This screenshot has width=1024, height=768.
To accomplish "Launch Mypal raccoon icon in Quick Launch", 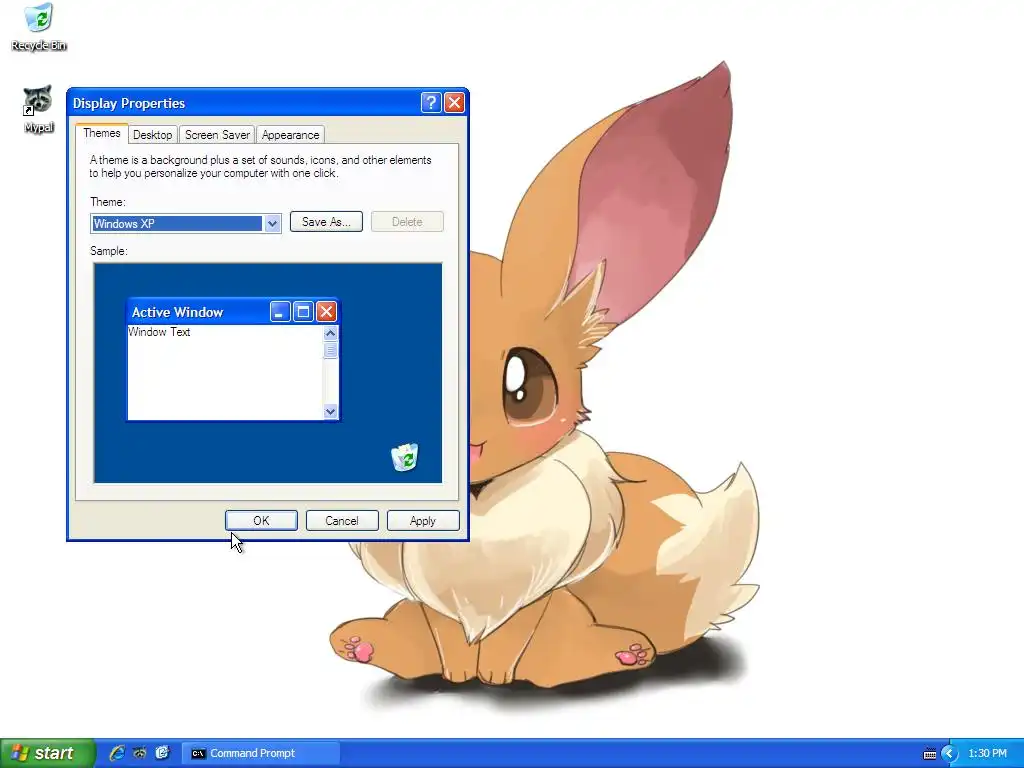I will 140,753.
